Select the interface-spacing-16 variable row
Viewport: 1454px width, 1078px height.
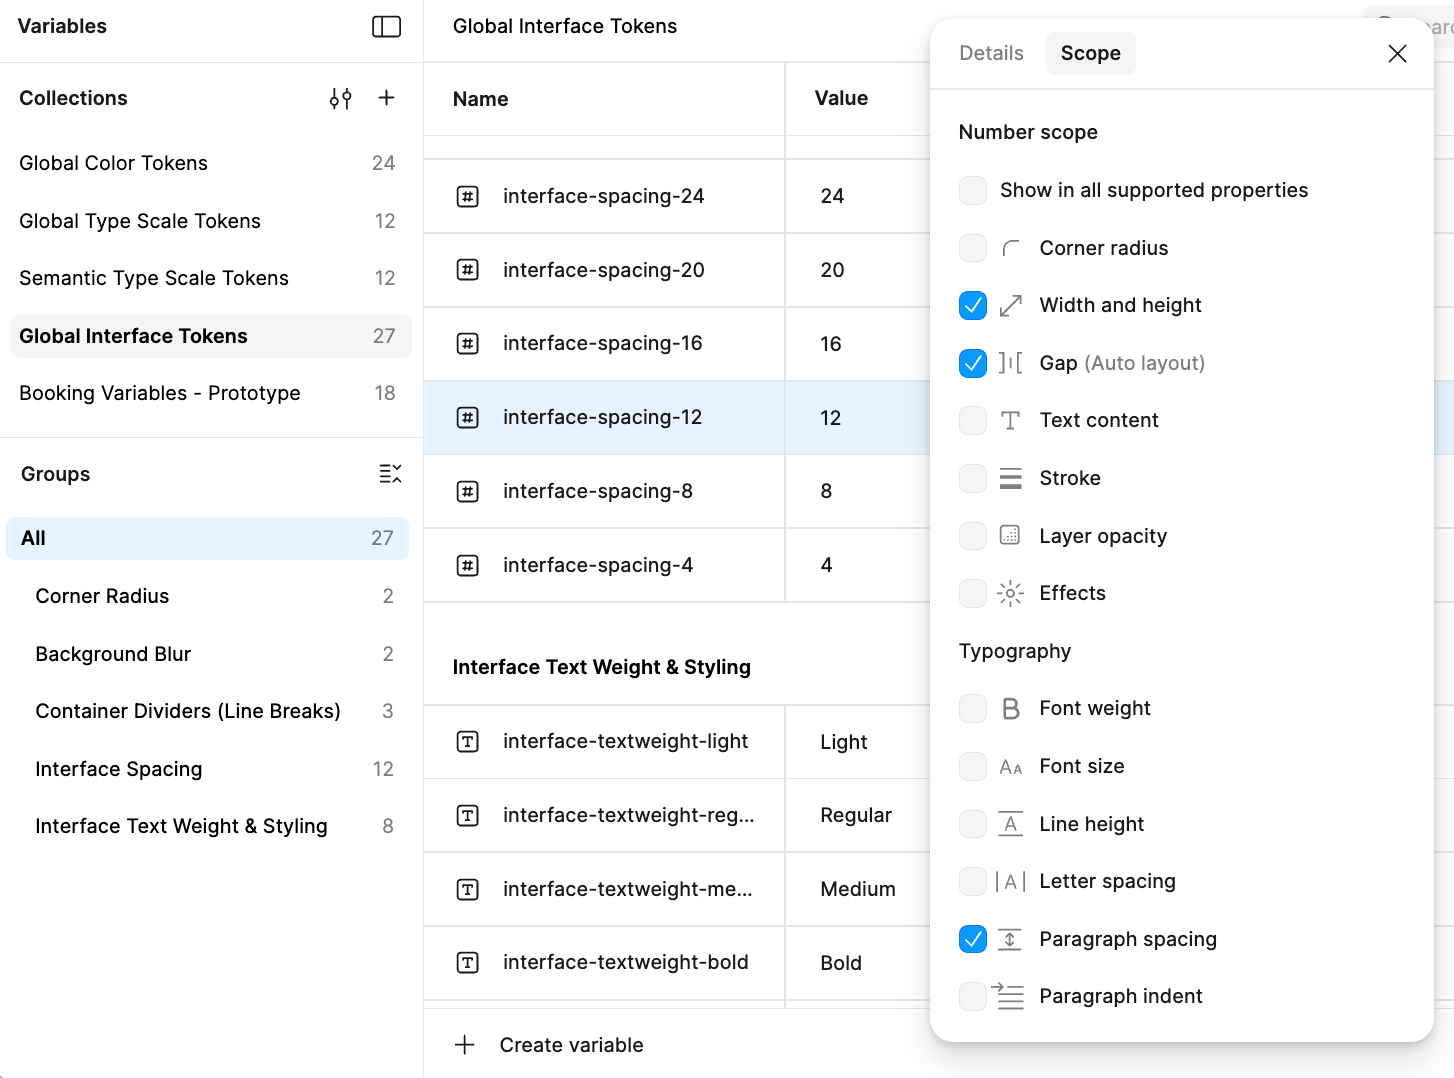point(602,344)
